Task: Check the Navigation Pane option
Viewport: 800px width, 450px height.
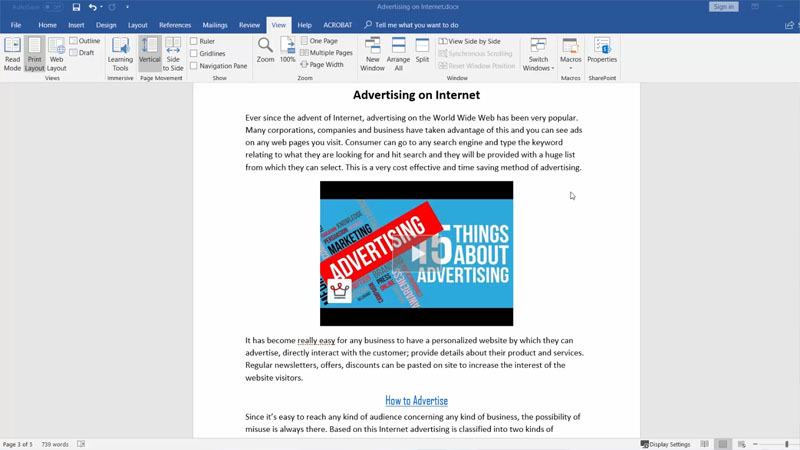Action: [194, 66]
